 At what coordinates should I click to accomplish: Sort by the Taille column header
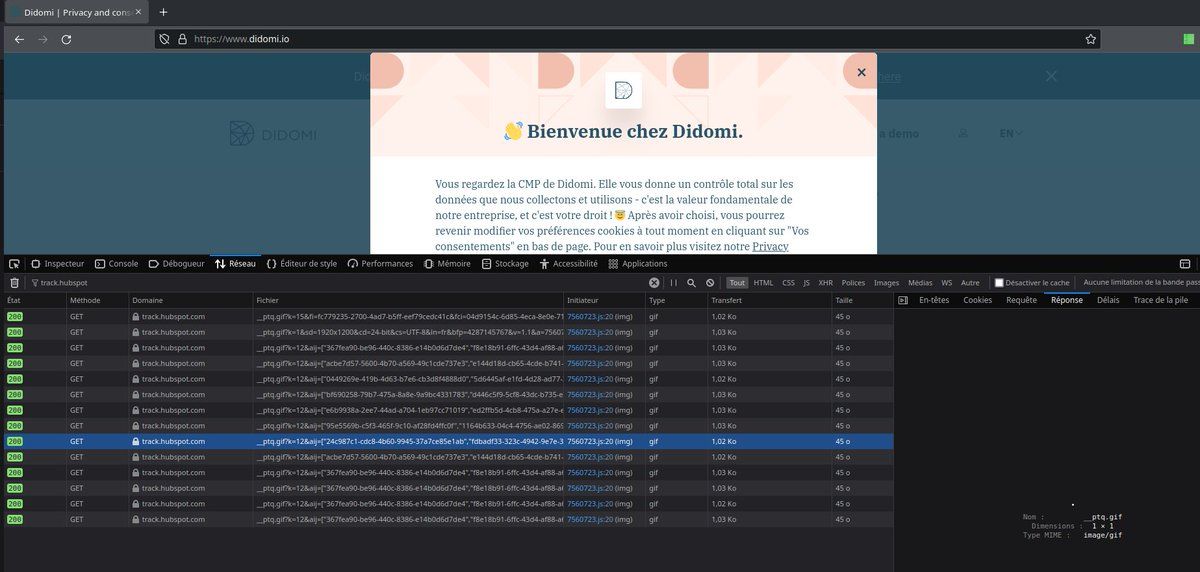click(x=861, y=300)
